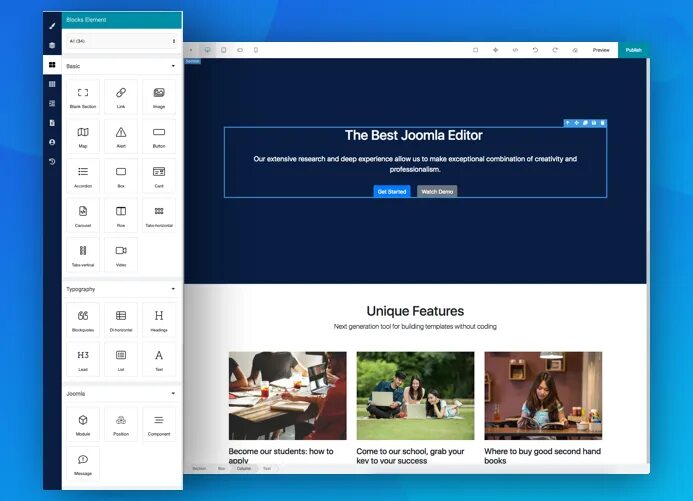Screen dimensions: 693x501
Task: Open the user account icon in sidebar
Action: click(x=52, y=142)
